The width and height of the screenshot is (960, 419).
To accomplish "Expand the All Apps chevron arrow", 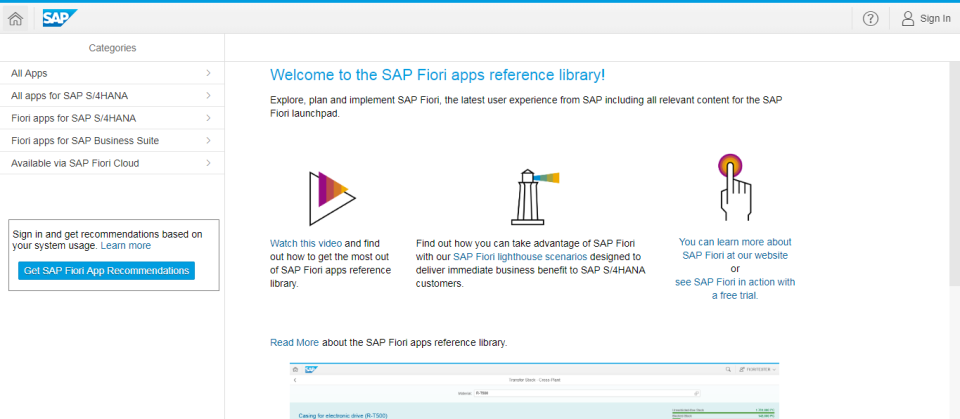I will (x=208, y=73).
